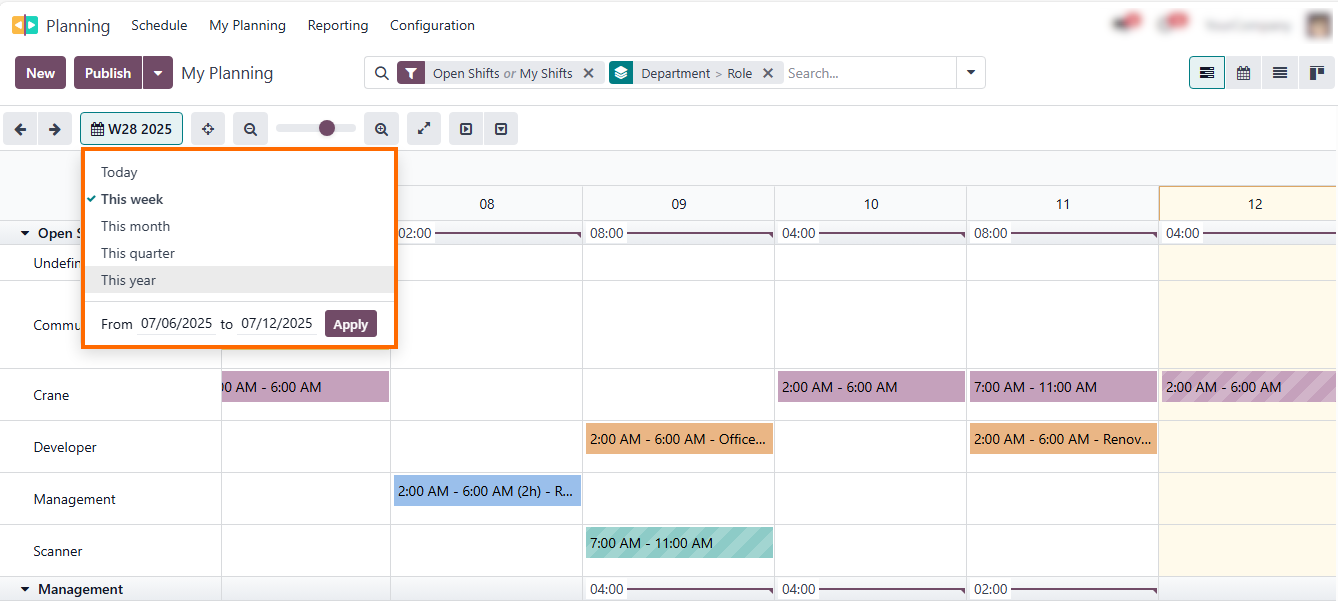Create a new shift with the New button

pyautogui.click(x=40, y=72)
